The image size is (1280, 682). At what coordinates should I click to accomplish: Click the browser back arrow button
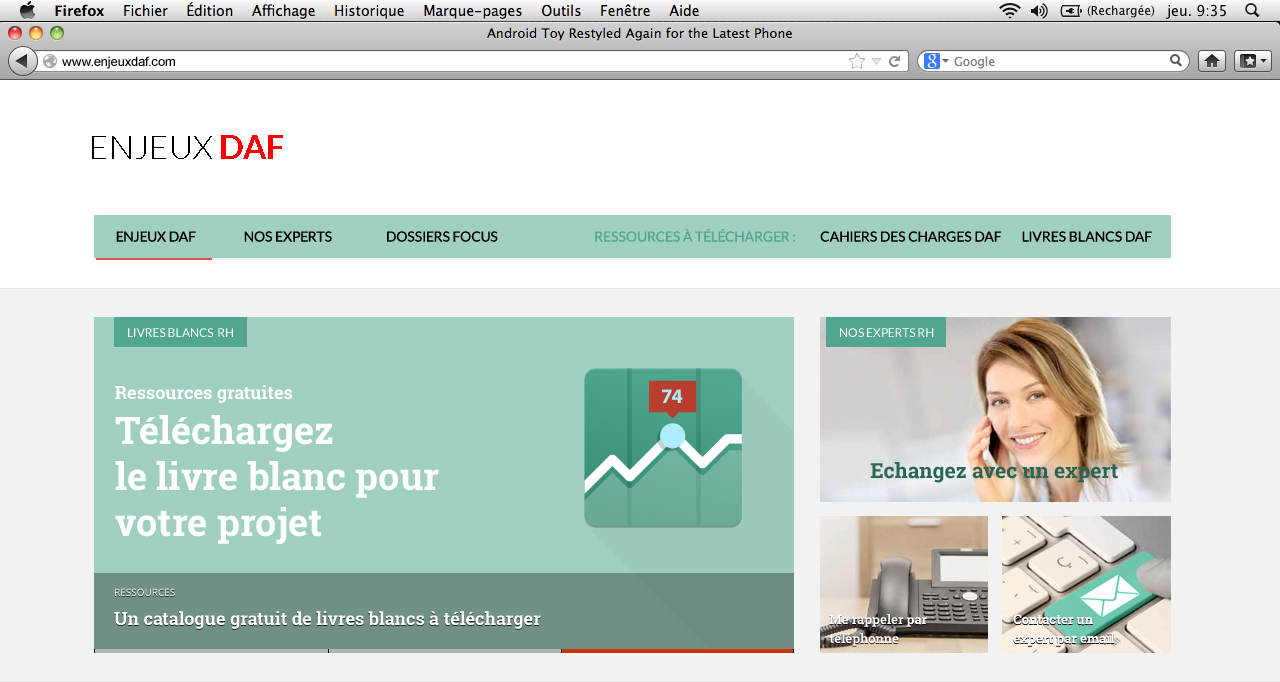[x=22, y=61]
